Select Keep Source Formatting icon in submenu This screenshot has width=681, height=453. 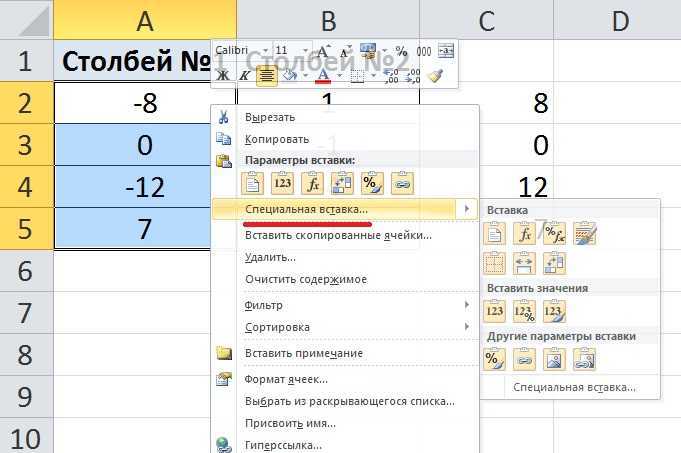pos(584,233)
